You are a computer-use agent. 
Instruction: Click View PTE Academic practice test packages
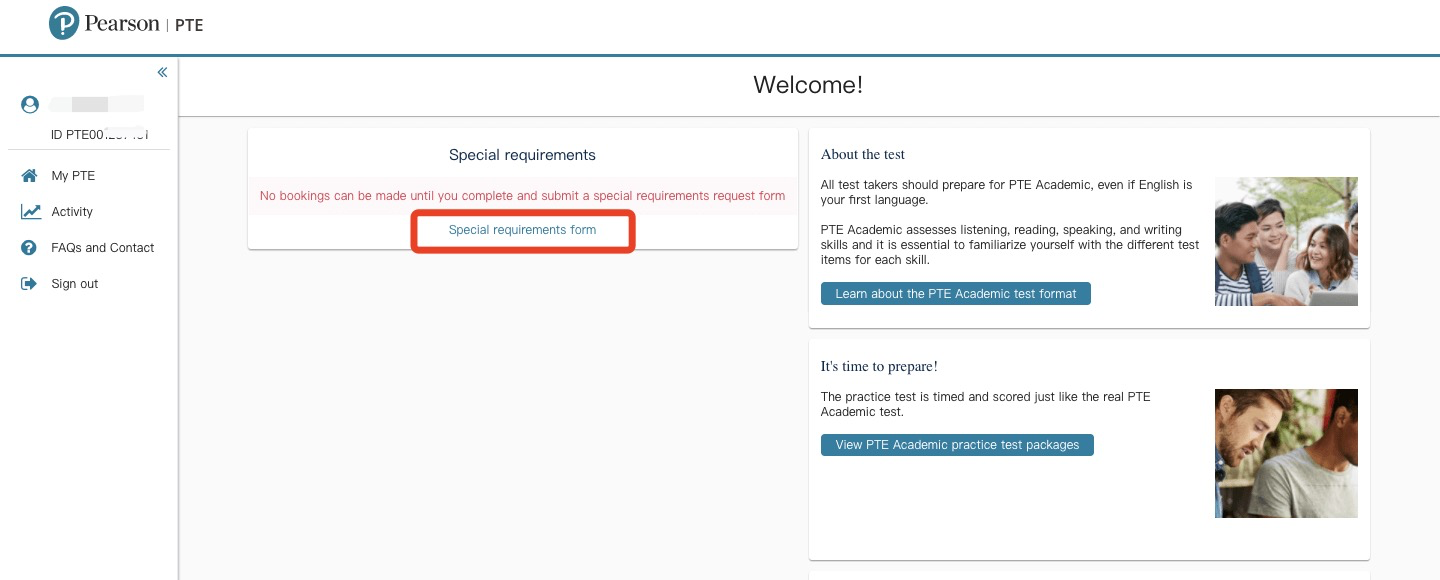click(957, 445)
